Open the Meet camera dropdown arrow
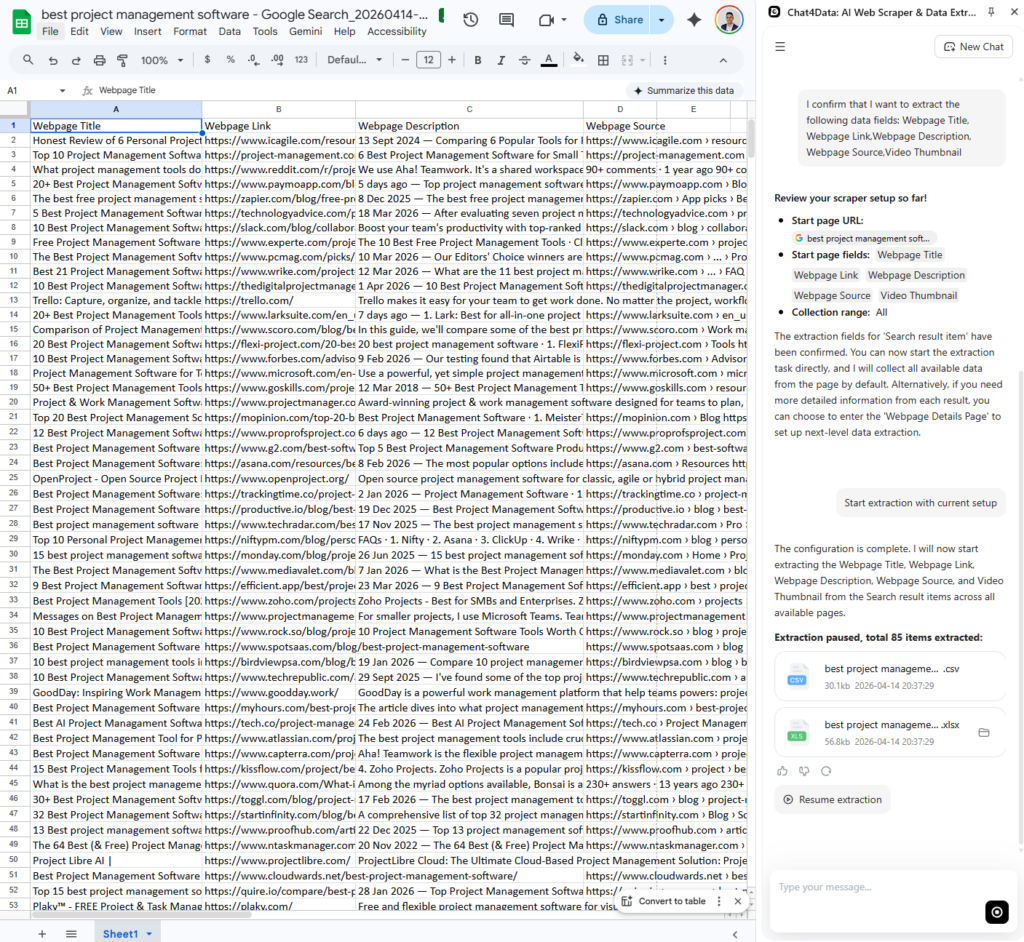This screenshot has height=942, width=1024. [564, 20]
